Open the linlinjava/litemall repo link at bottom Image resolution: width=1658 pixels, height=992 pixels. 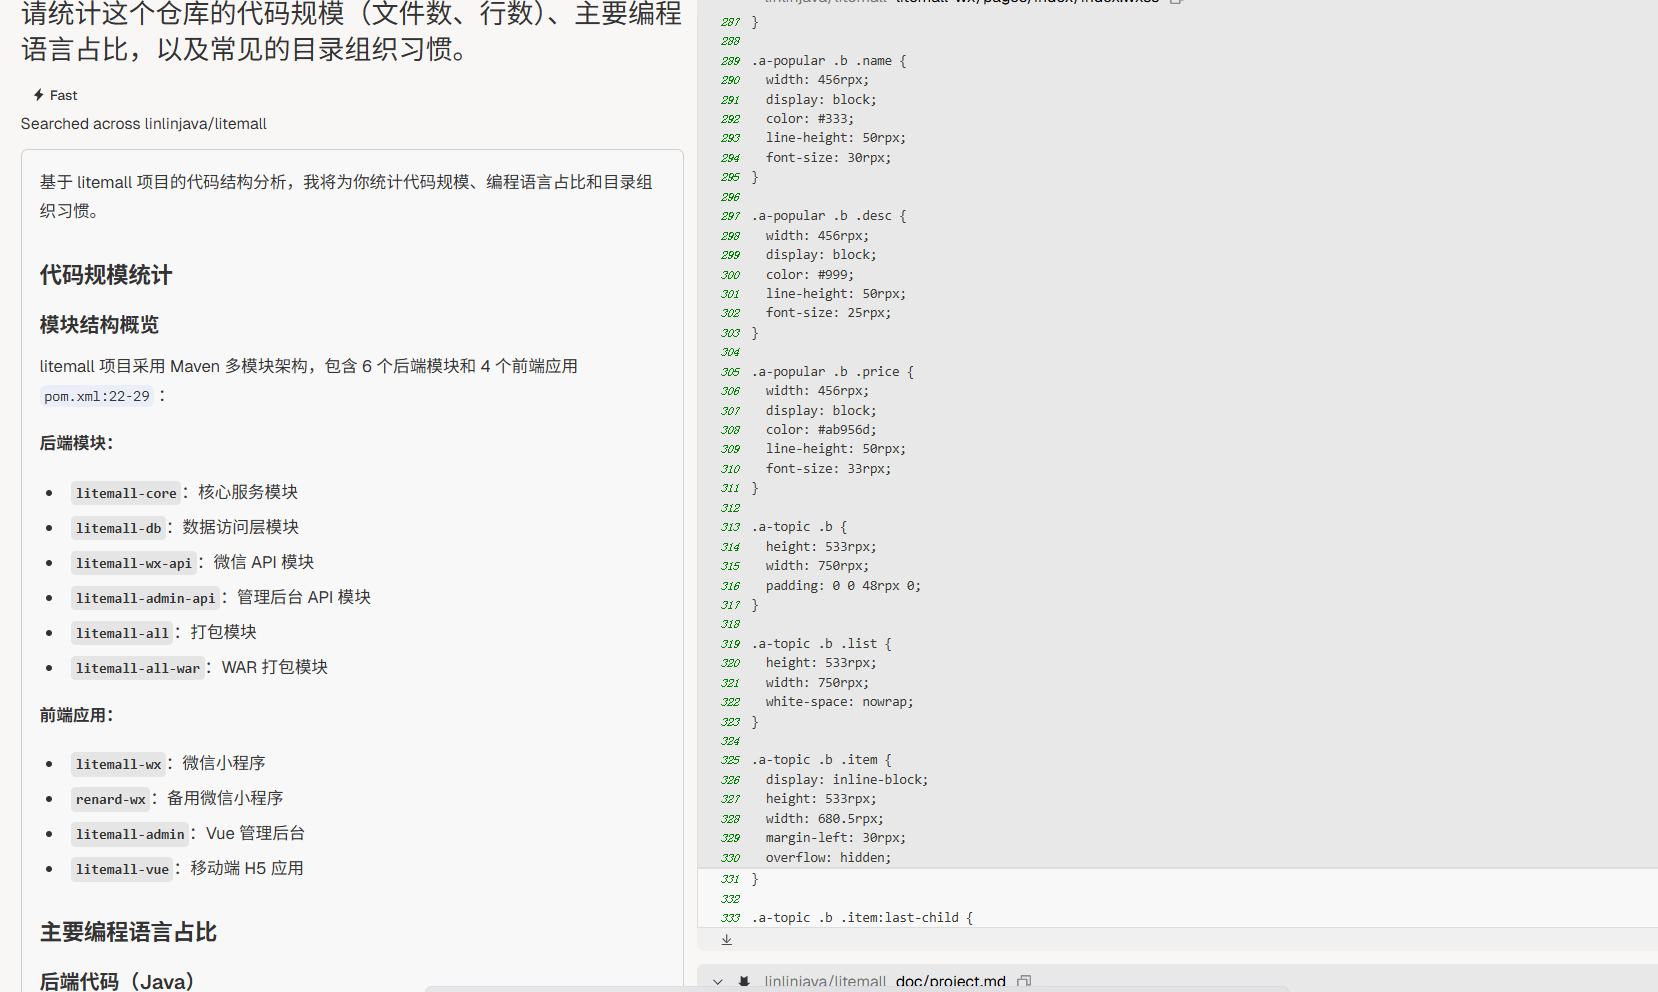click(x=825, y=982)
